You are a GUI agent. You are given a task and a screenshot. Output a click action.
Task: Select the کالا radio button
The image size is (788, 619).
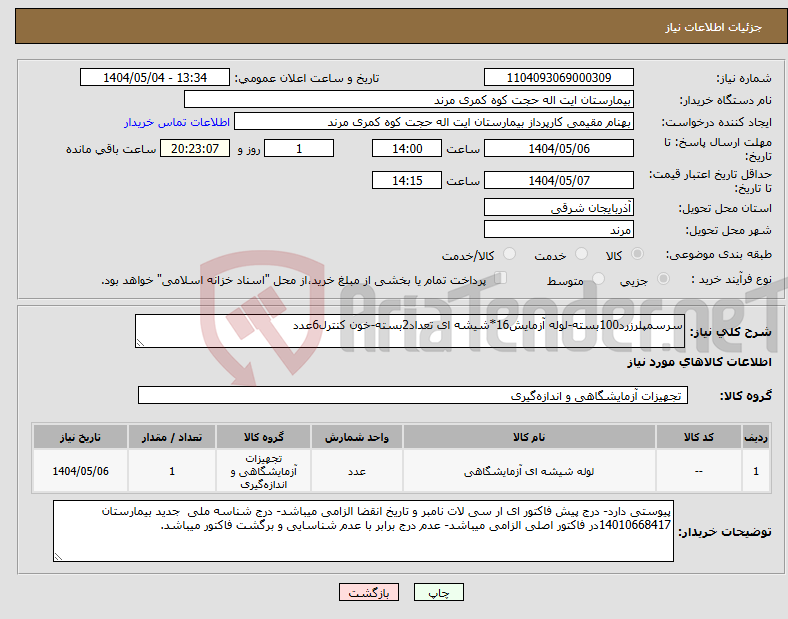point(637,254)
